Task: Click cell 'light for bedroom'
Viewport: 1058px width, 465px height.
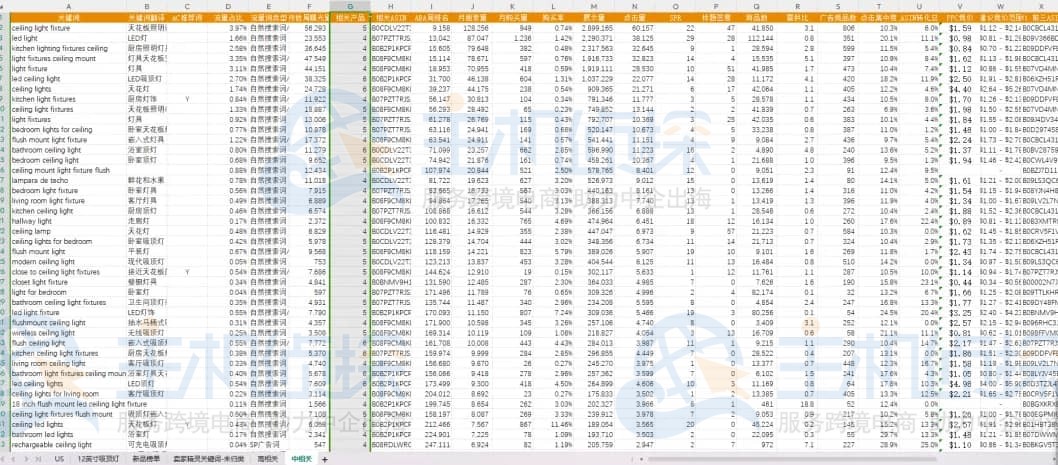Action: 67,292
